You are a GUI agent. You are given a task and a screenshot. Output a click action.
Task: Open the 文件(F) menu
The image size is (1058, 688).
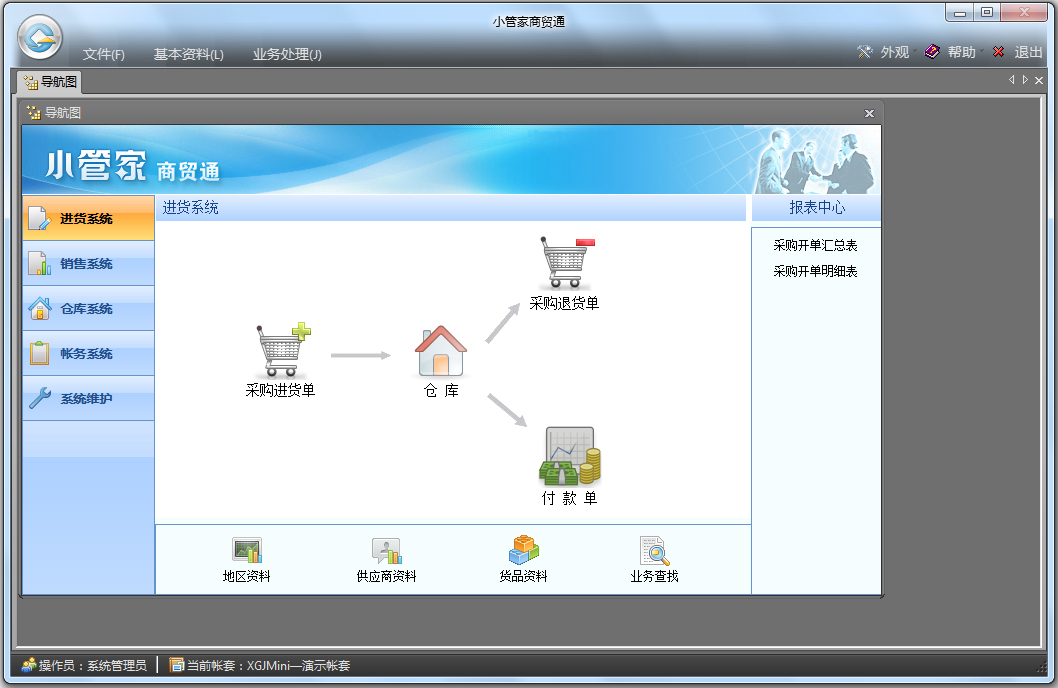[104, 55]
